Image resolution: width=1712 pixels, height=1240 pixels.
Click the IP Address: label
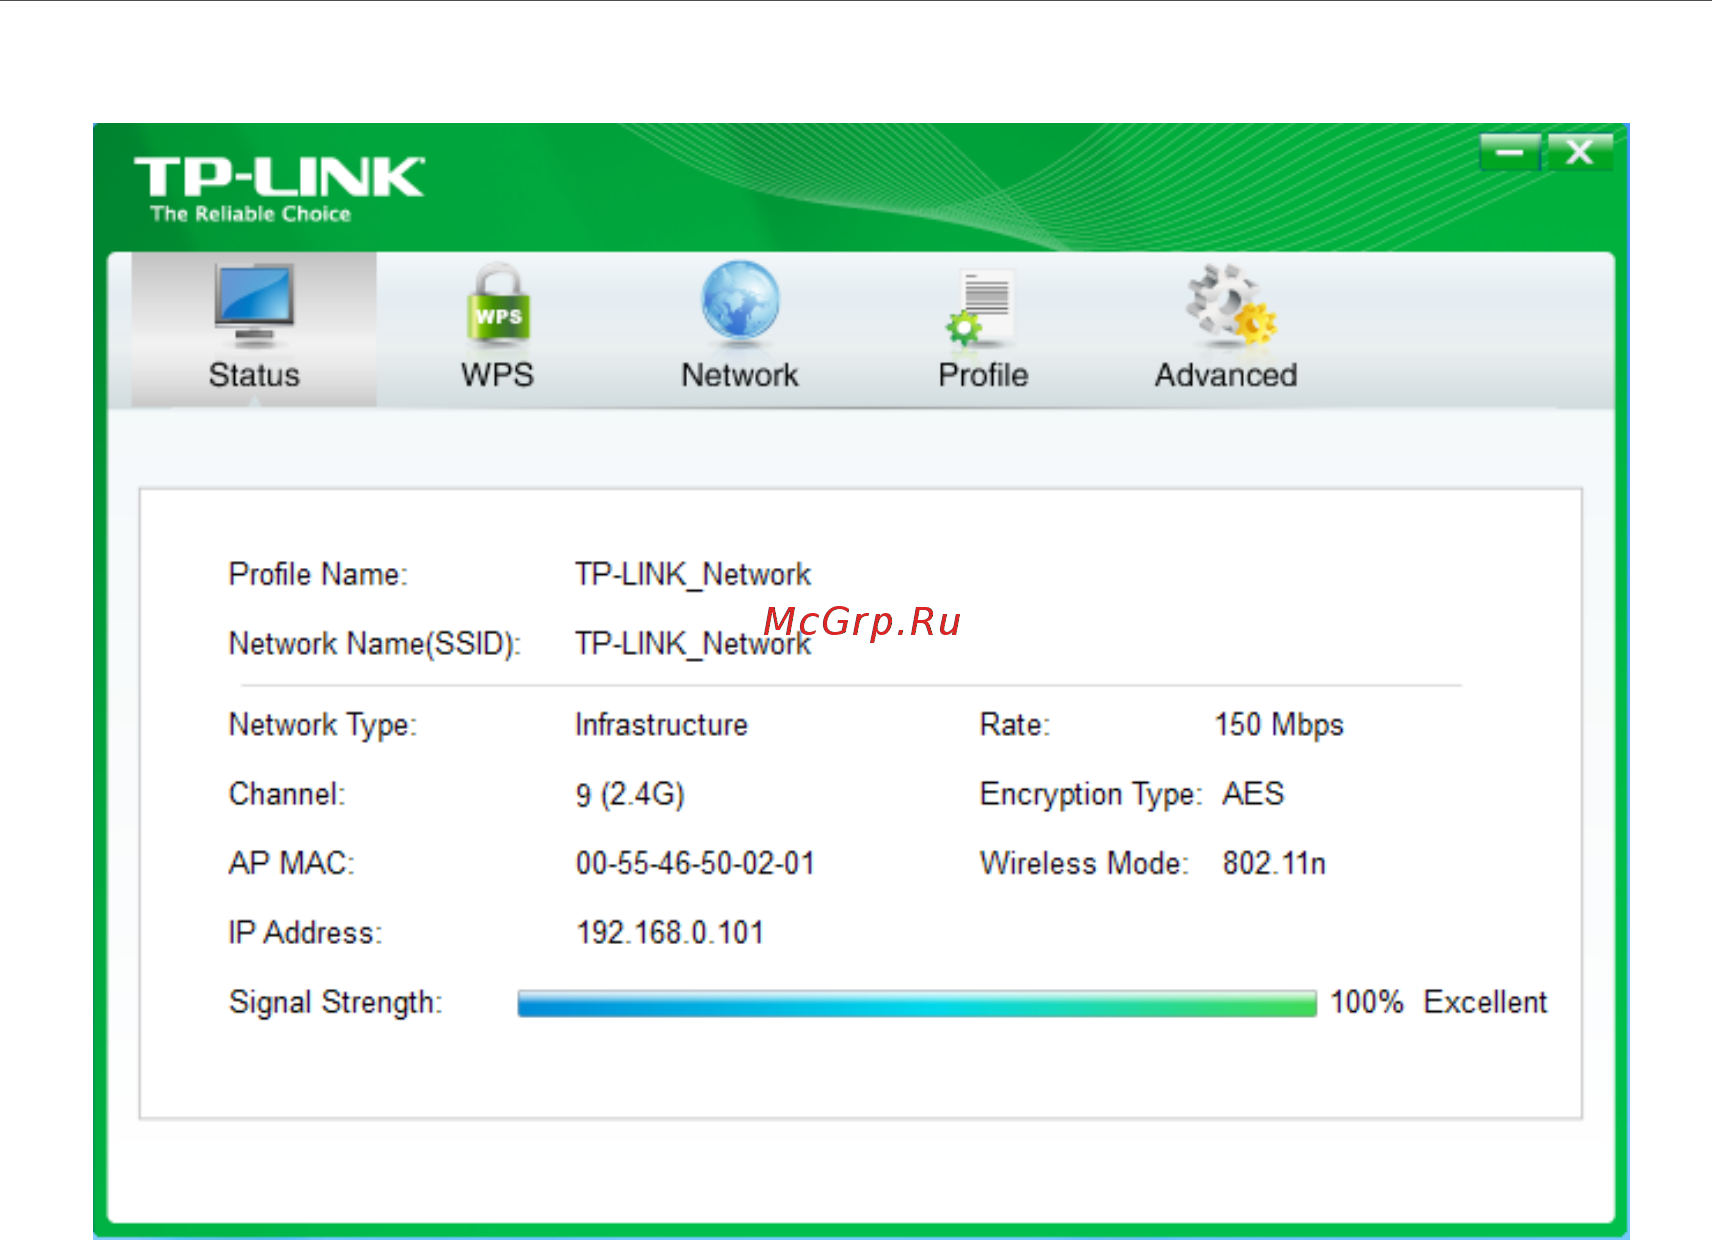(x=305, y=933)
